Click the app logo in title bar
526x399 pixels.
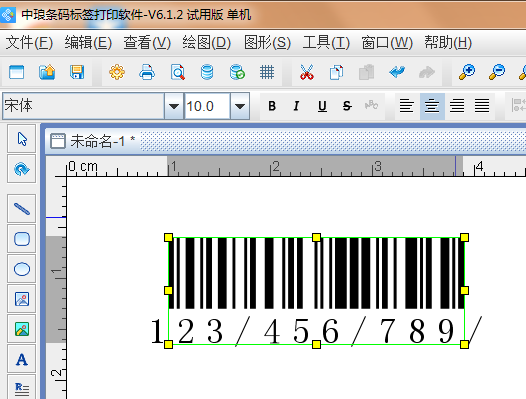click(x=7, y=15)
